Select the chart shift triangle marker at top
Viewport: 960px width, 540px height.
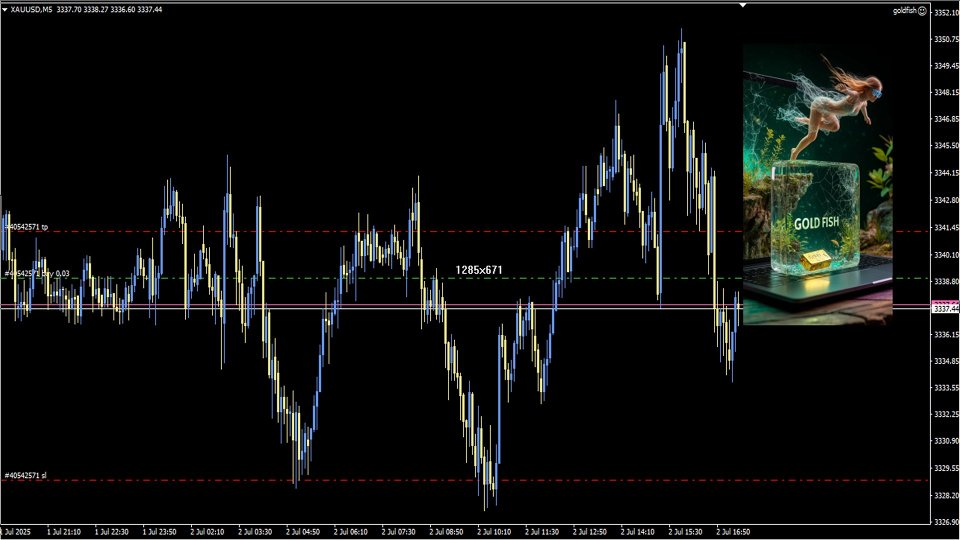(743, 5)
